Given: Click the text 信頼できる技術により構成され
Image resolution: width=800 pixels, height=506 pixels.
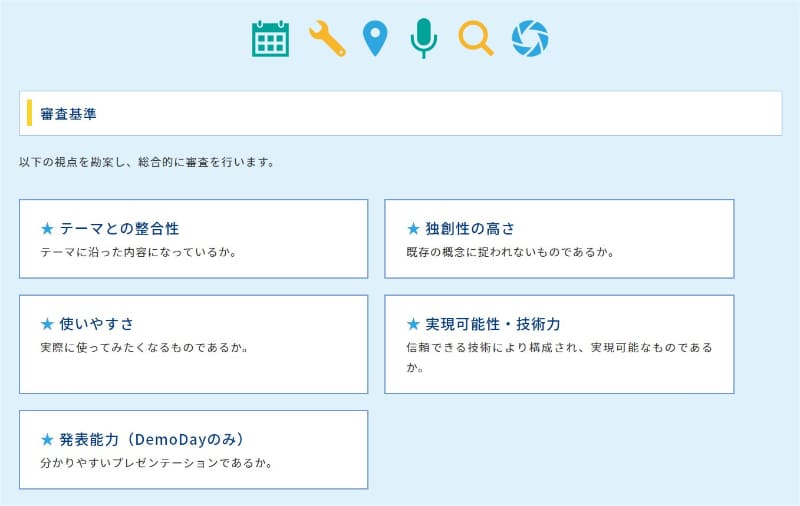Looking at the screenshot, I should [493, 347].
